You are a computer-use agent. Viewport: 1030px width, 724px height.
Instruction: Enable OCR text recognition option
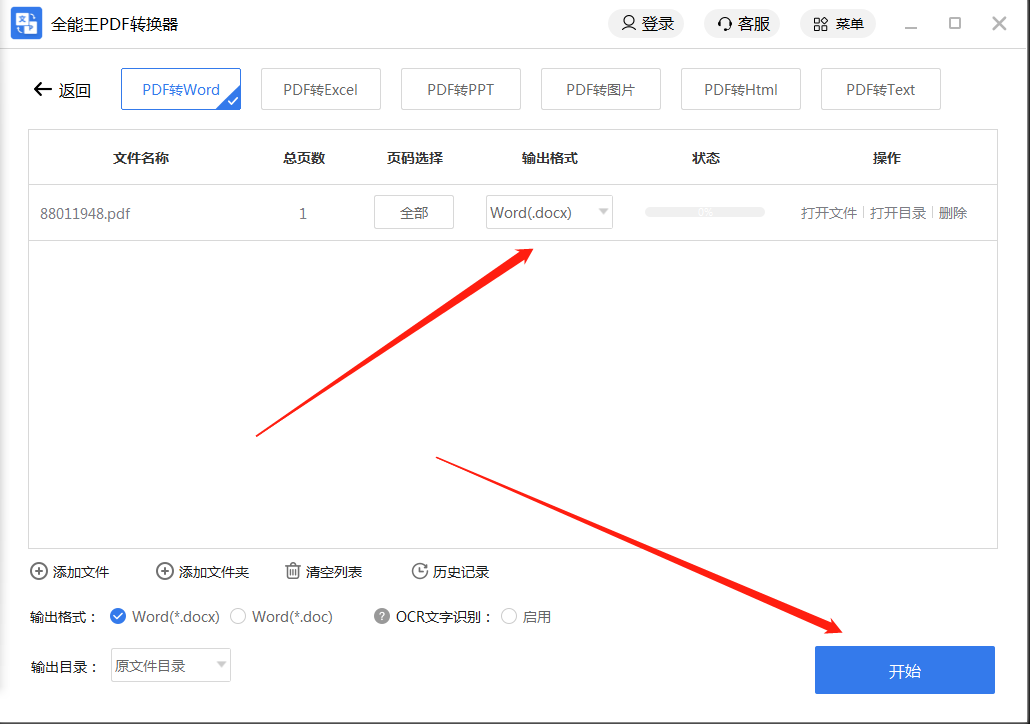pos(509,617)
